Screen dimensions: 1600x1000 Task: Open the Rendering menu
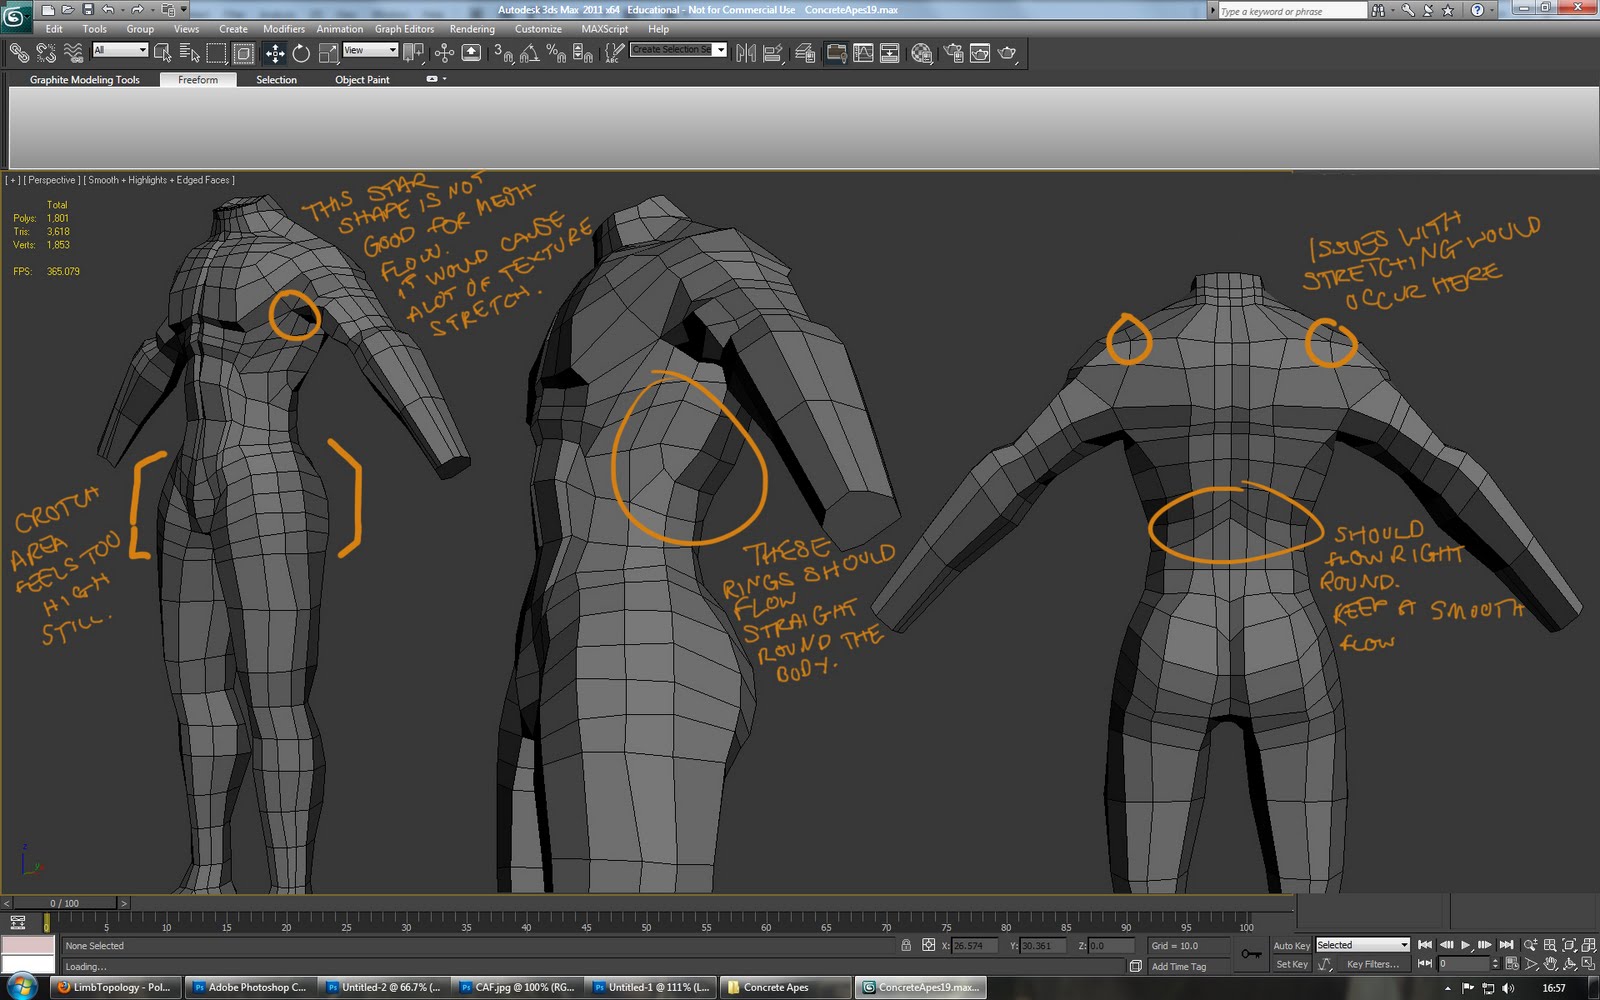(471, 29)
